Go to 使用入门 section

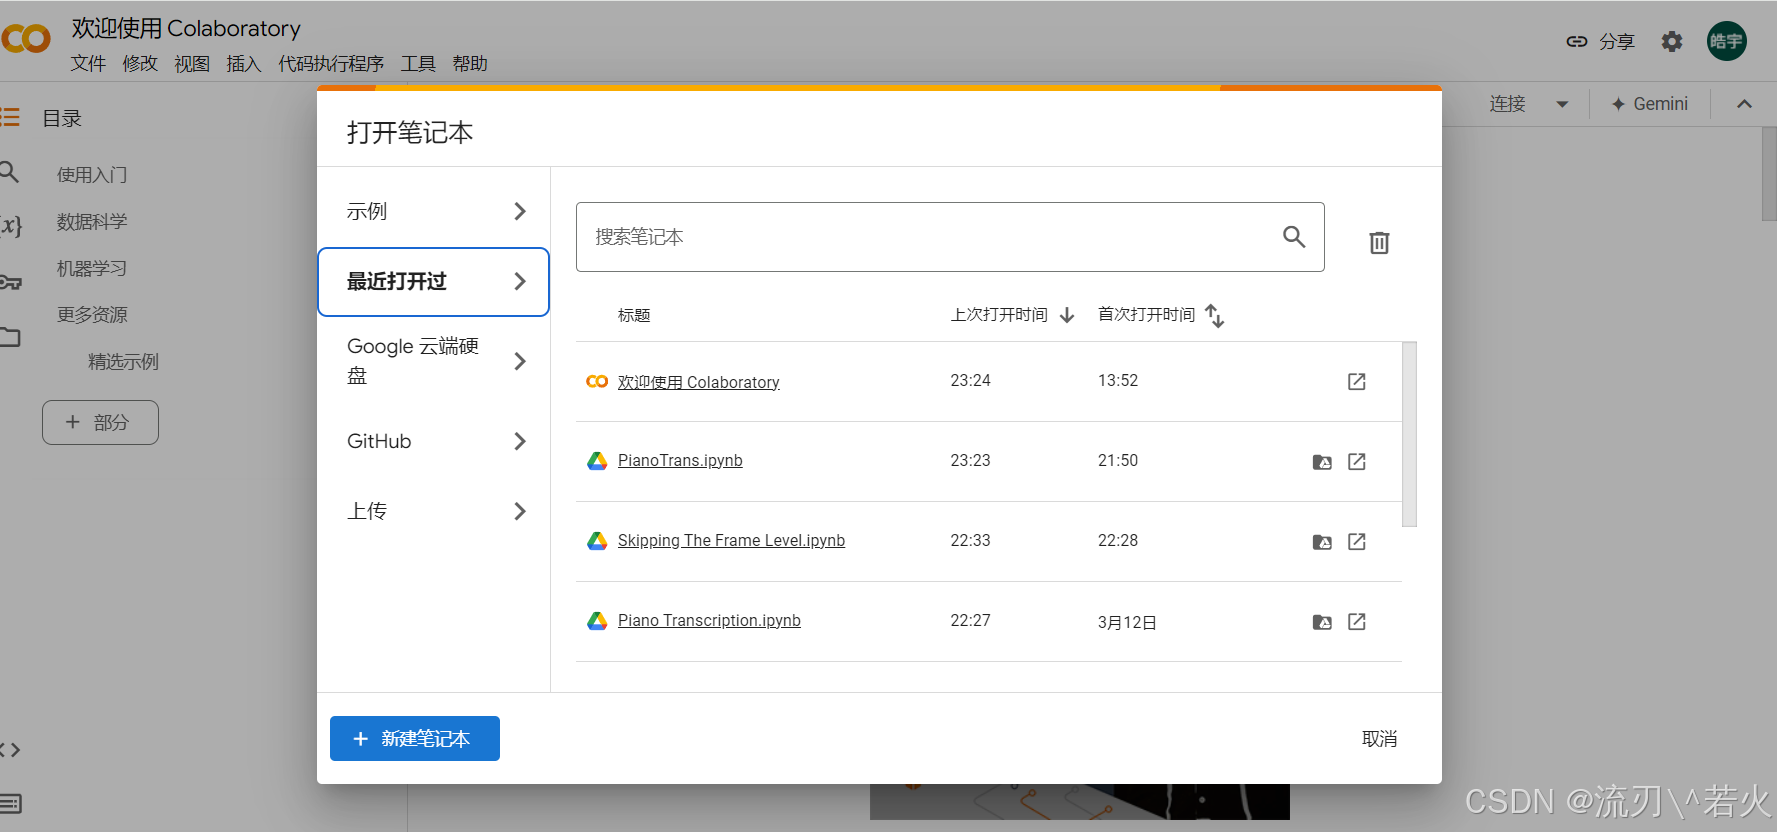92,175
